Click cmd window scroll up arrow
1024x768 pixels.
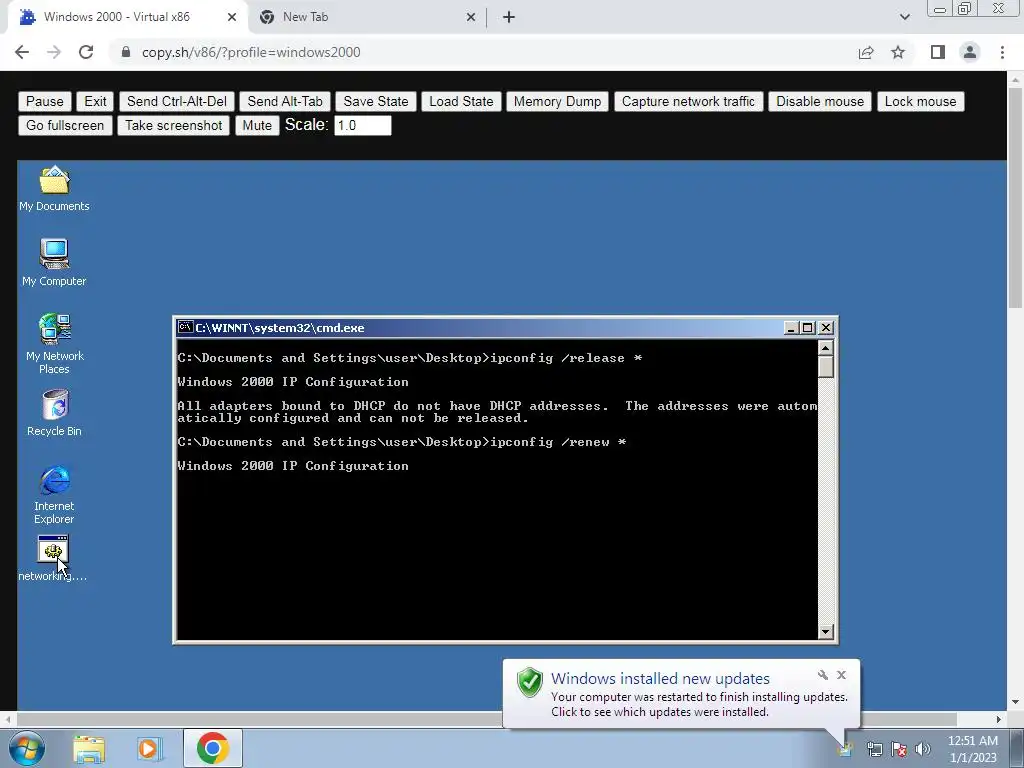coord(825,348)
